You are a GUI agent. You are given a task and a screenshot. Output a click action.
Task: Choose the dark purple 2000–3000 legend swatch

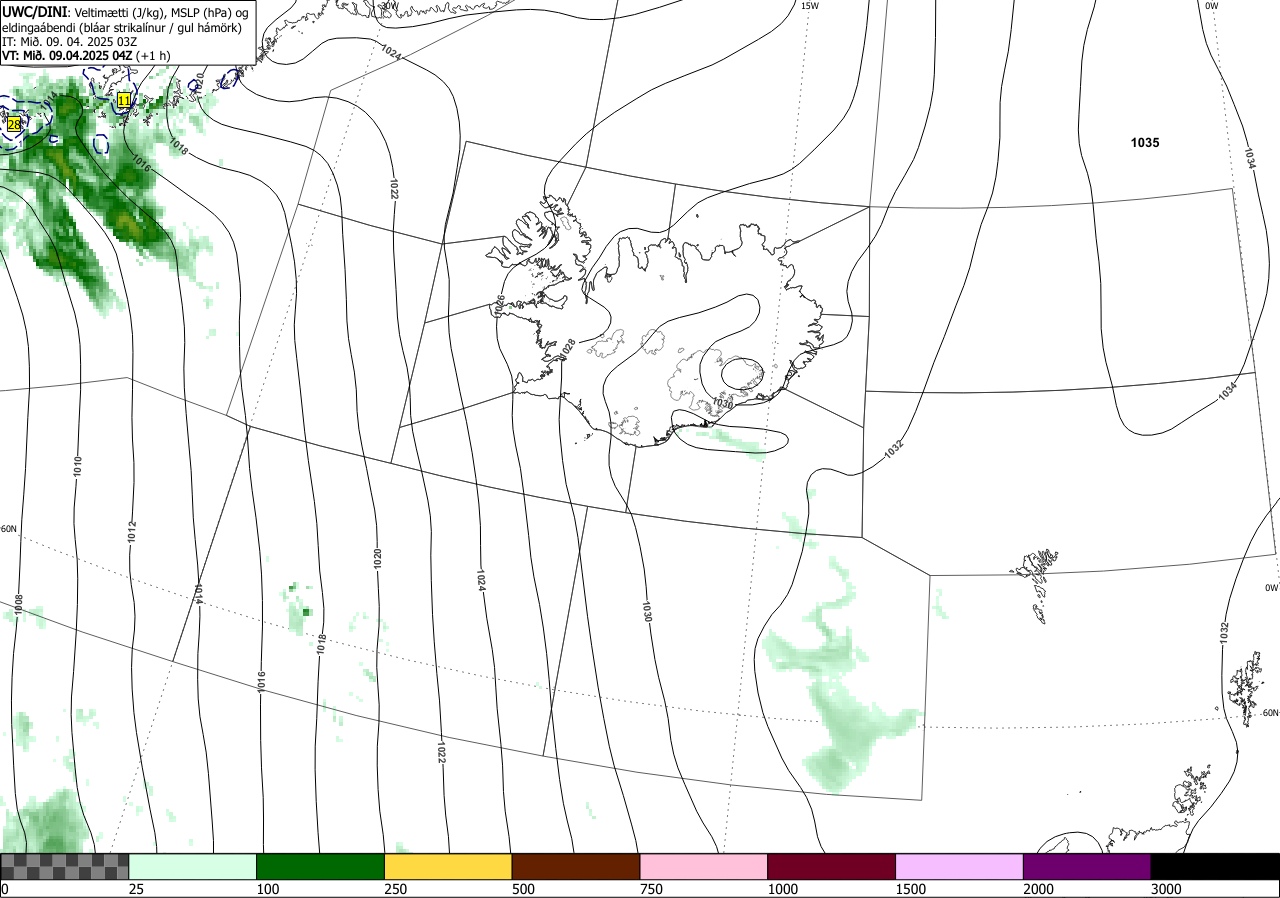(1087, 866)
